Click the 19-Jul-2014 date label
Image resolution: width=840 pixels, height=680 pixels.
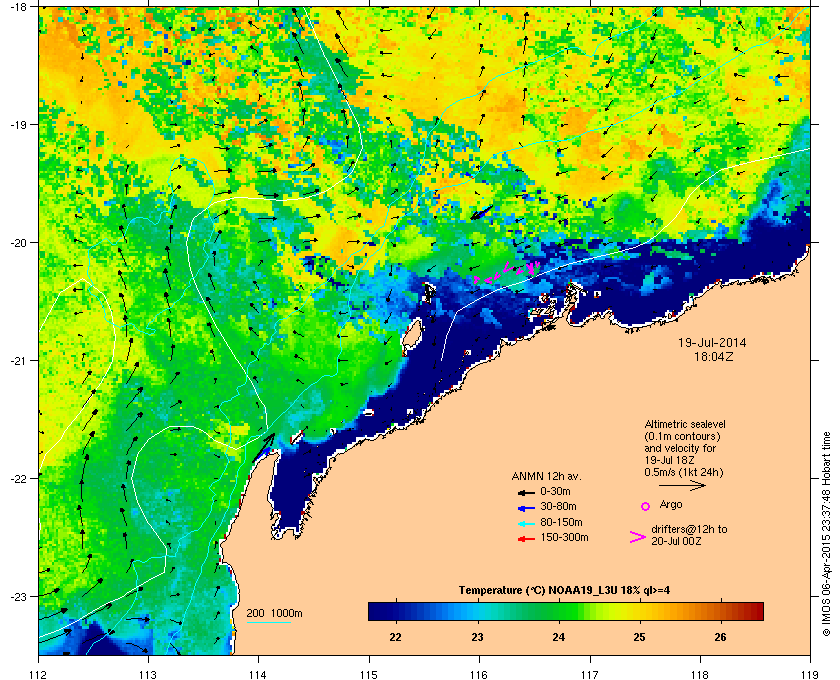point(712,343)
